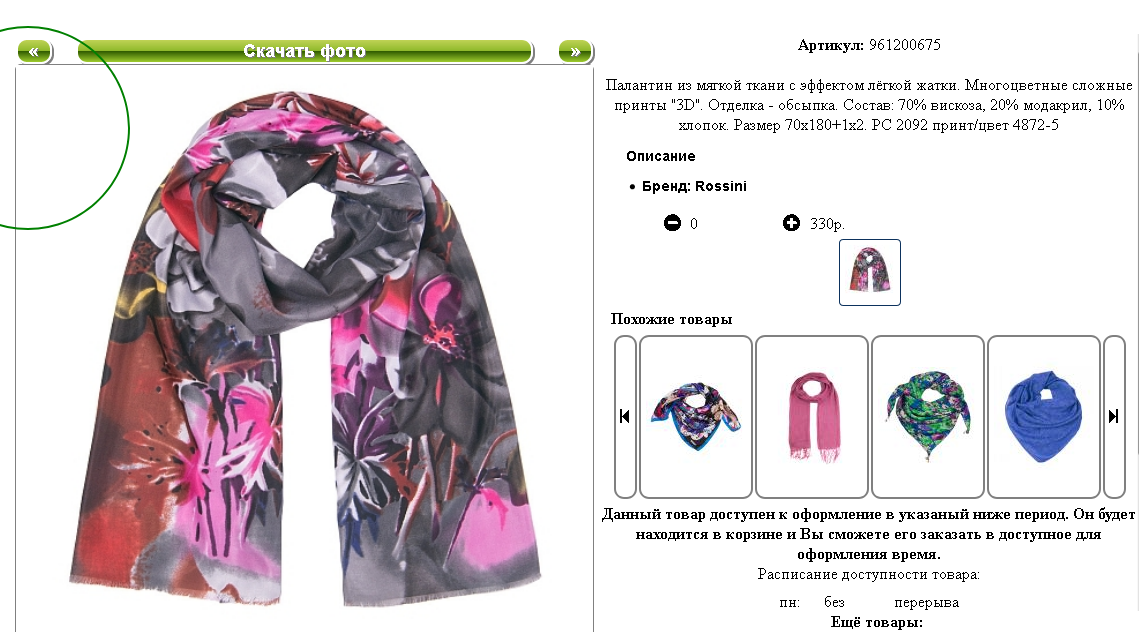Download the photo via Скачать фото

pyautogui.click(x=305, y=52)
